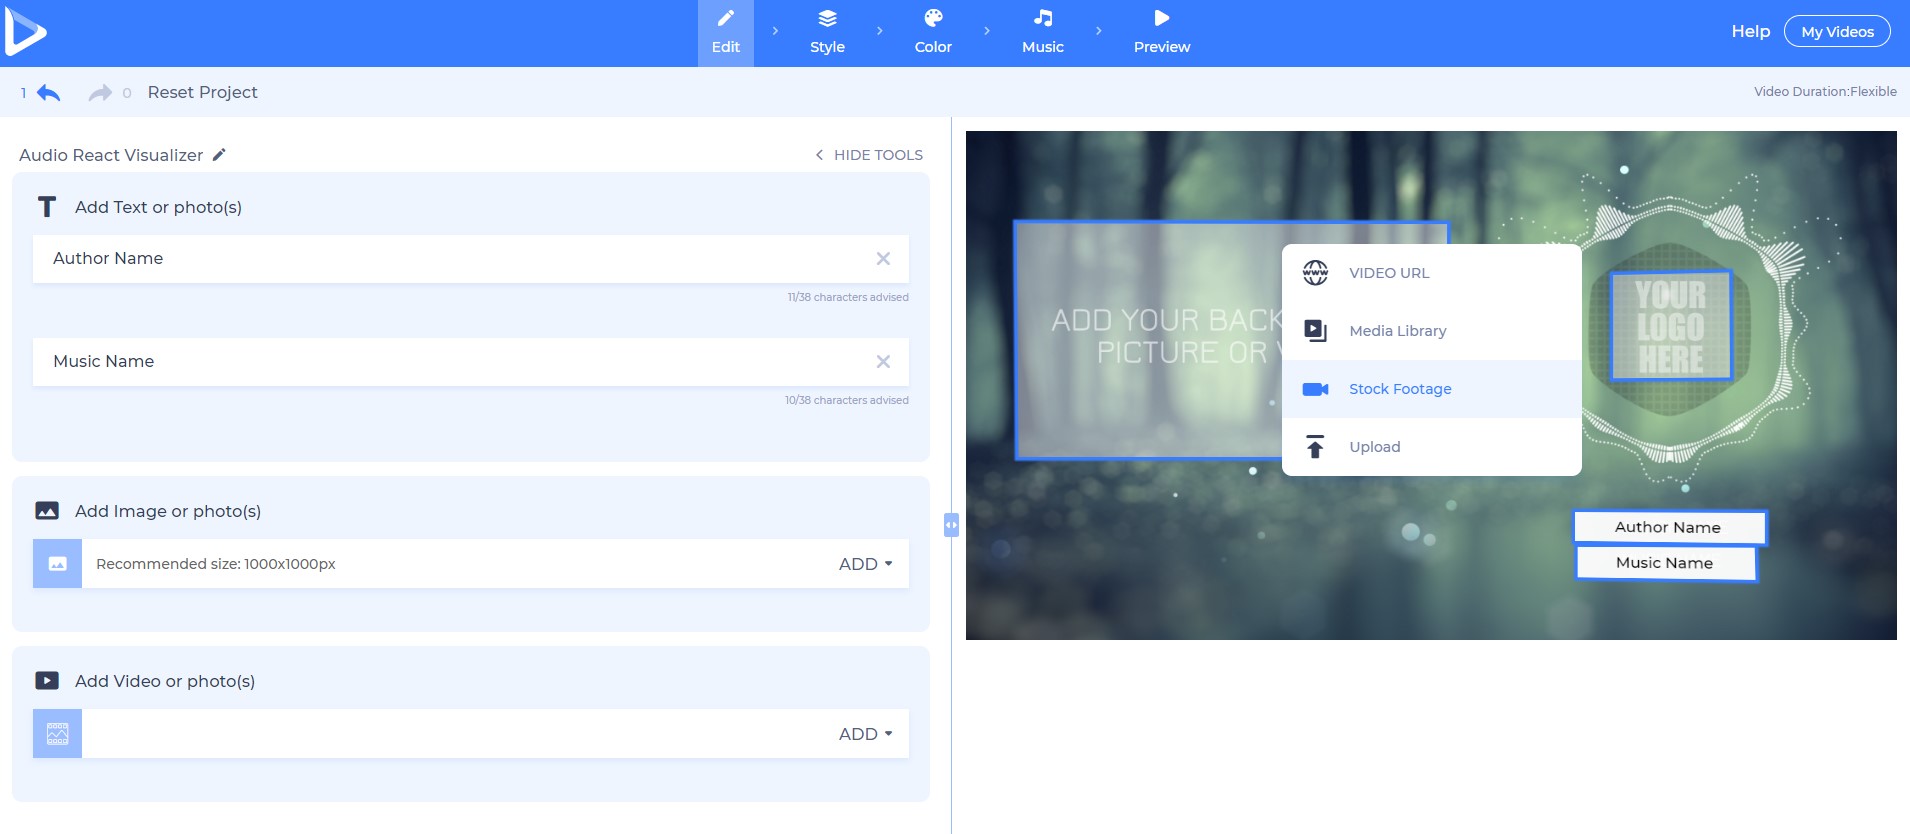Click the undo arrow icon

pos(48,93)
